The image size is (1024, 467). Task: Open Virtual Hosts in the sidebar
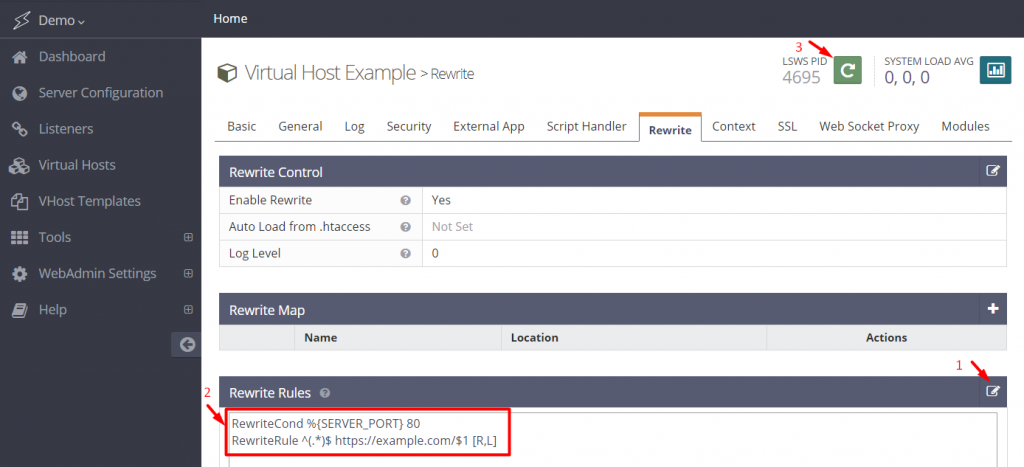tap(77, 165)
